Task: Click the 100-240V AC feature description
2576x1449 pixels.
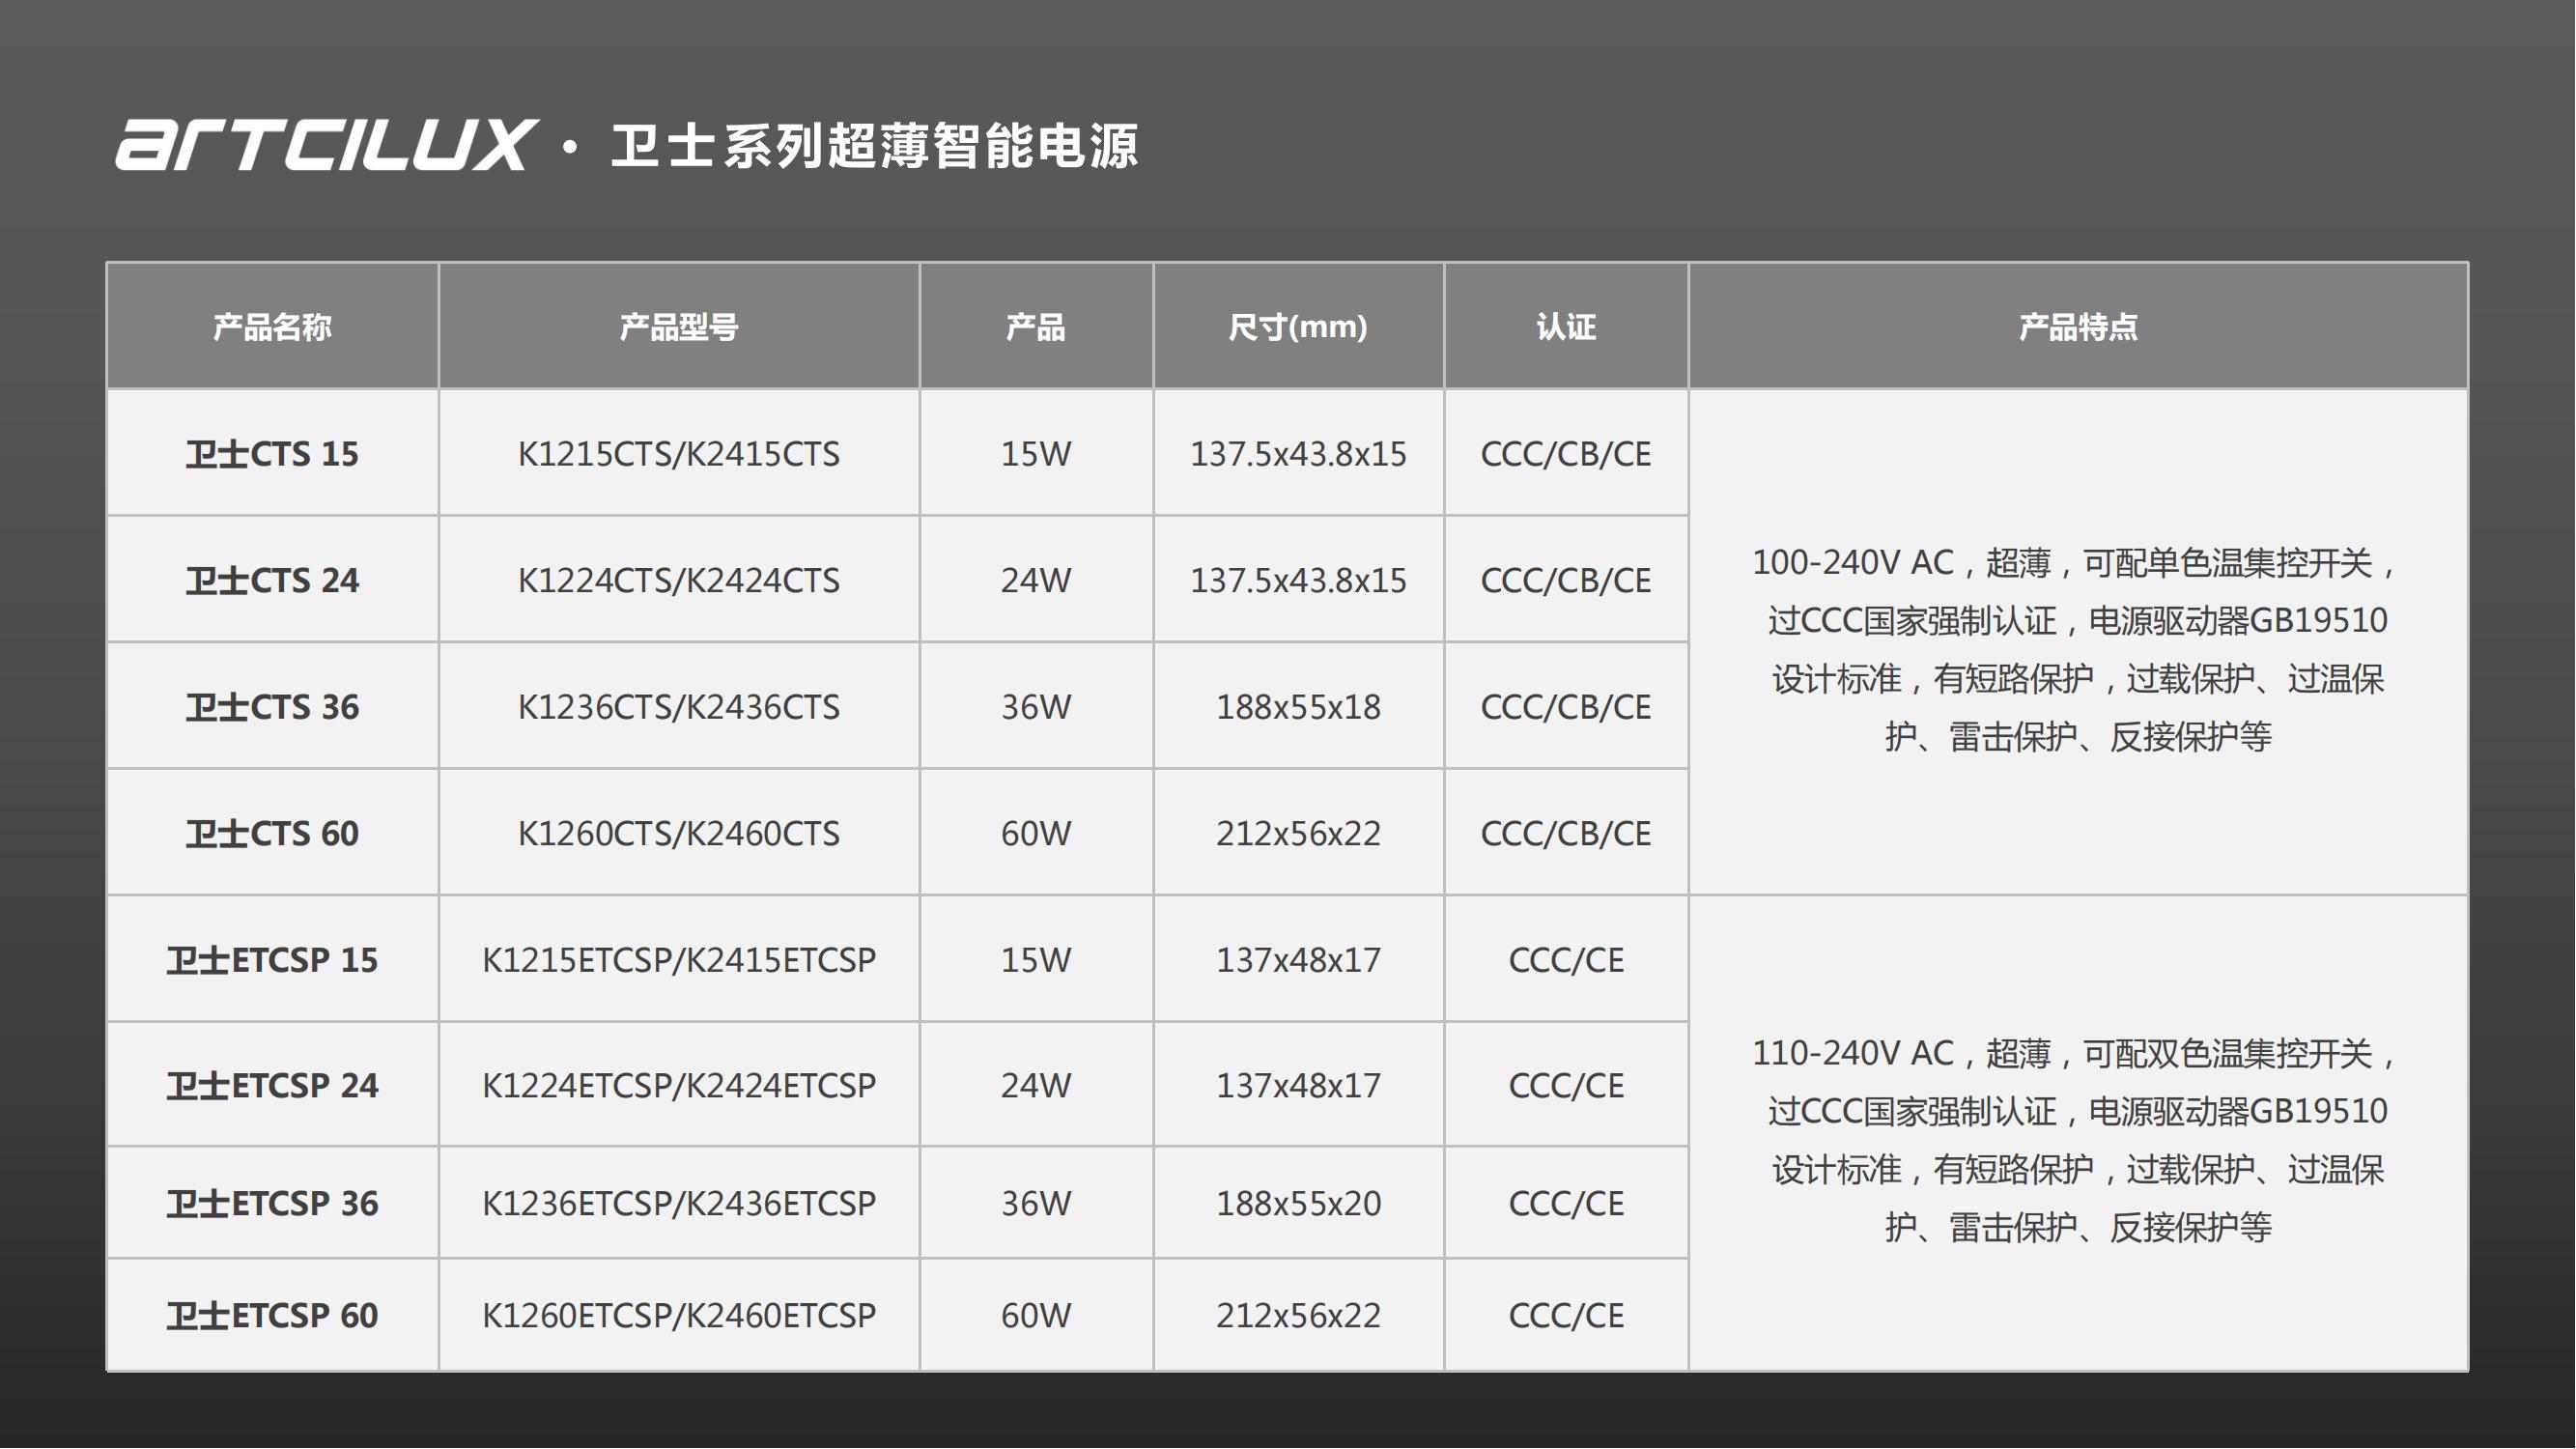Action: (2078, 649)
